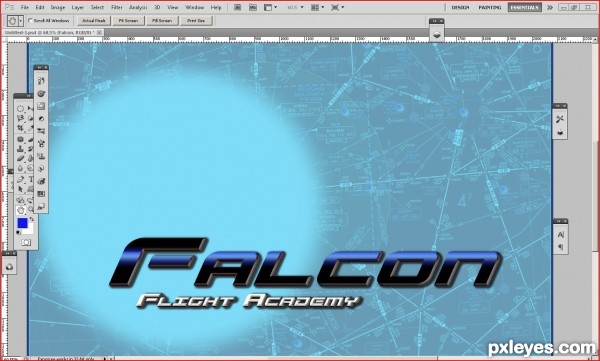Select the Untitled-1.psd document tab
The height and width of the screenshot is (361, 600).
49,33
